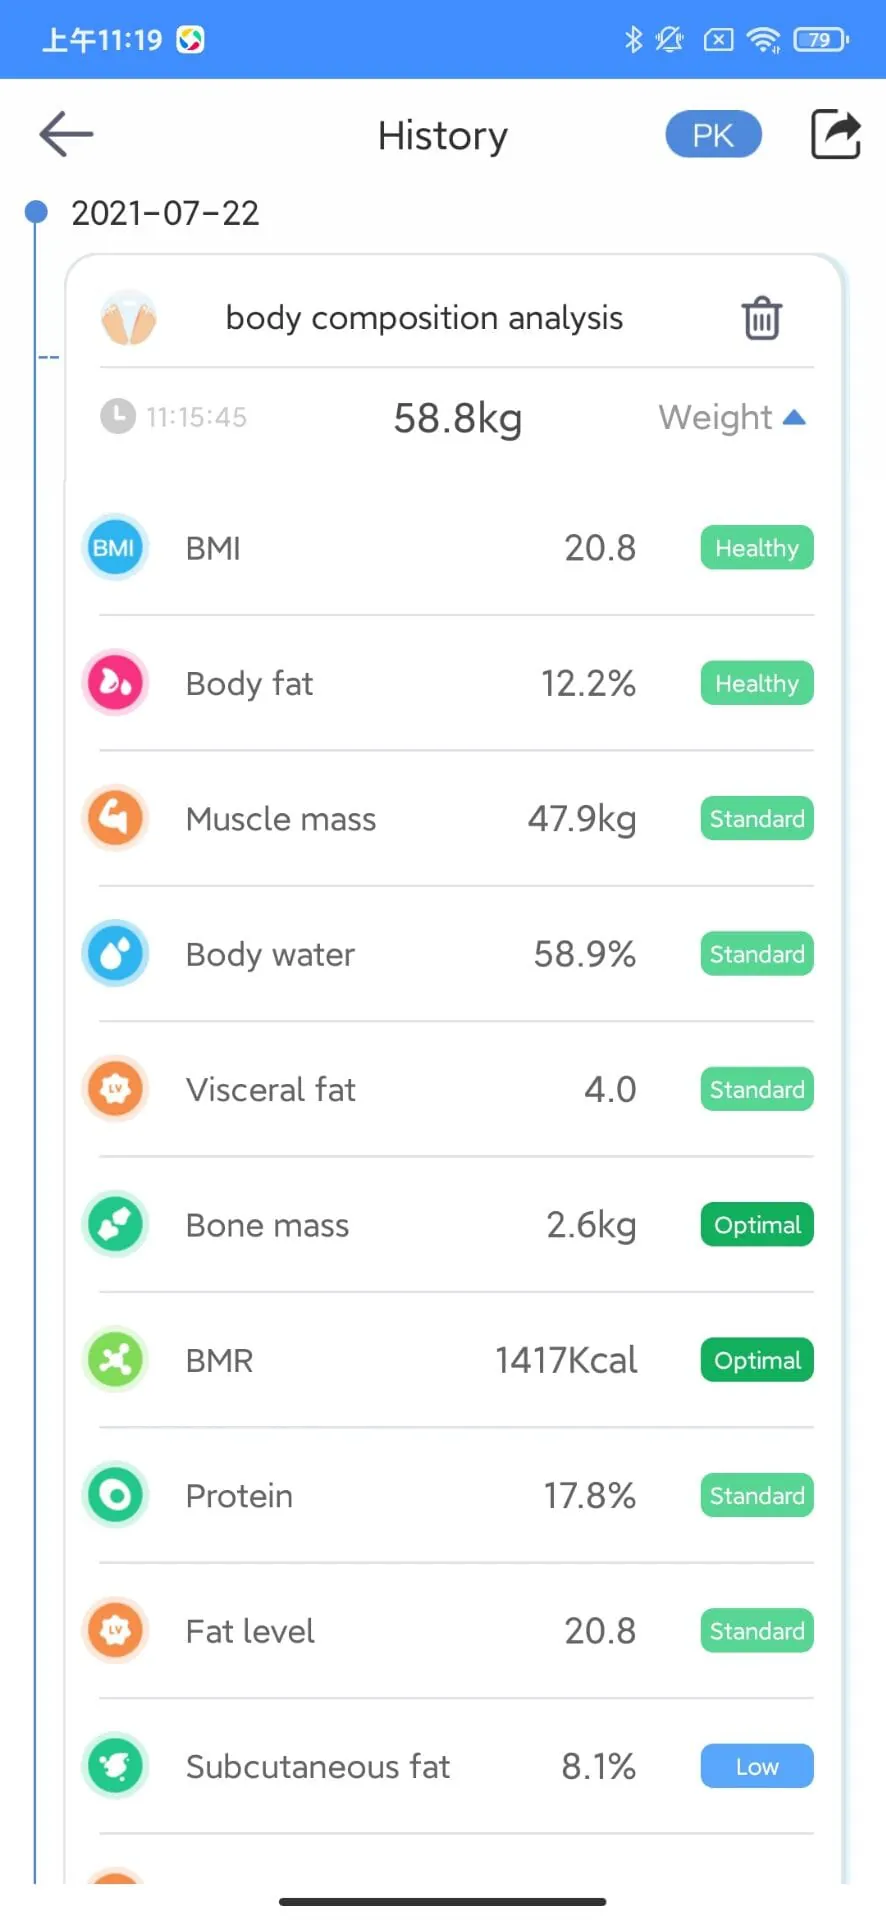Tap the green BMR icon
Screen dimensions: 886x1920
(115, 1360)
